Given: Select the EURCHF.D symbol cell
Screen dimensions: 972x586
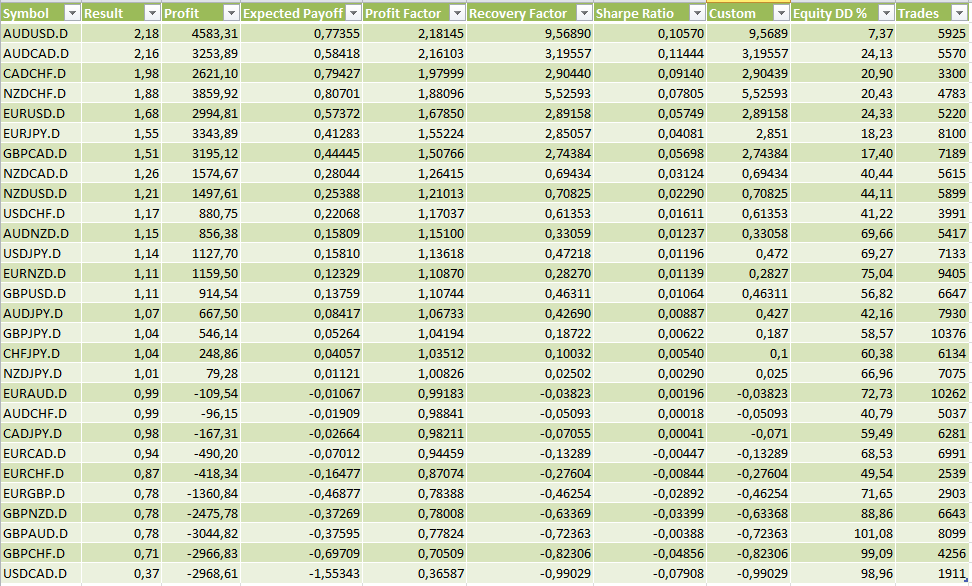Looking at the screenshot, I should tap(41, 473).
